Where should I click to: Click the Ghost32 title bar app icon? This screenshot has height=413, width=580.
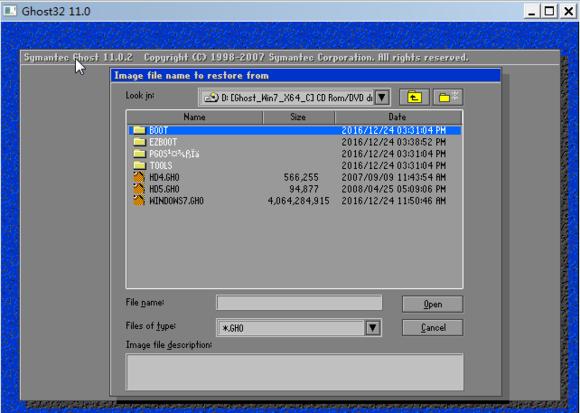pyautogui.click(x=10, y=11)
